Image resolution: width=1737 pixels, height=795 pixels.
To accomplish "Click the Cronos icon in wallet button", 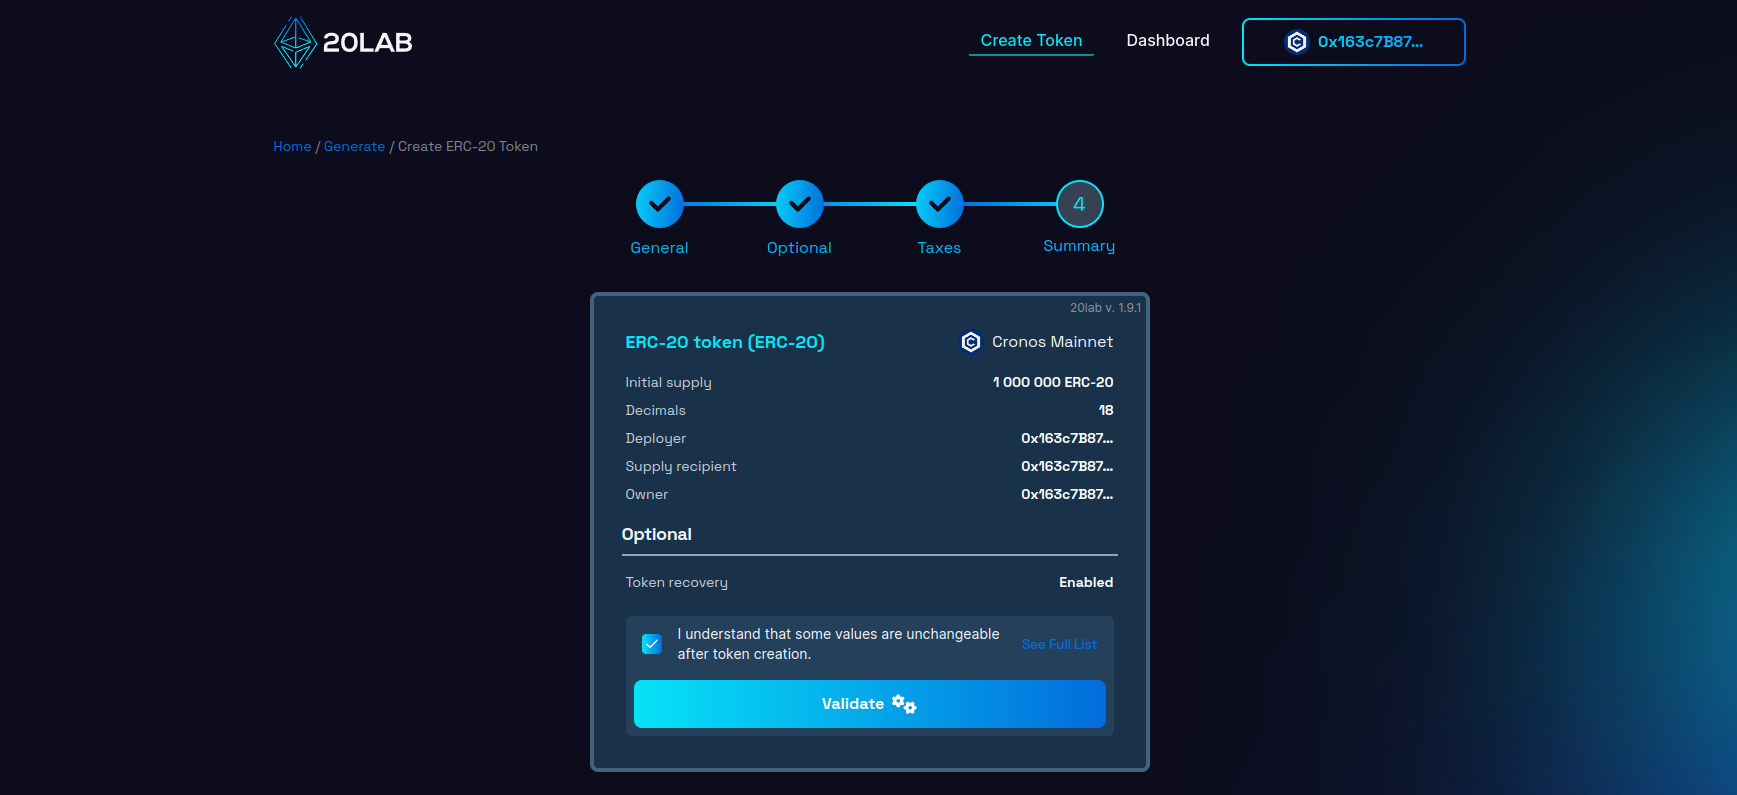I will [x=1297, y=42].
